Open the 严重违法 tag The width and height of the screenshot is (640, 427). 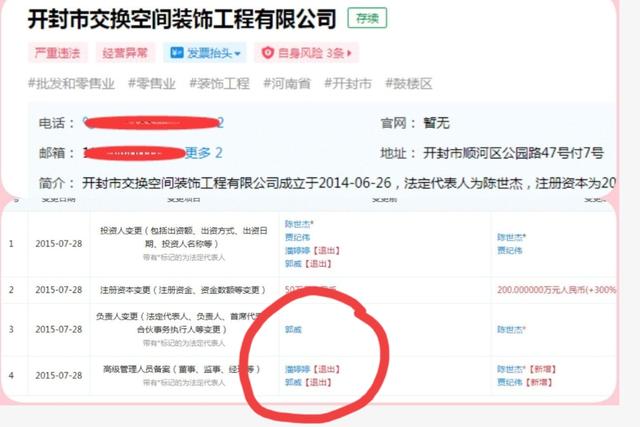58,53
